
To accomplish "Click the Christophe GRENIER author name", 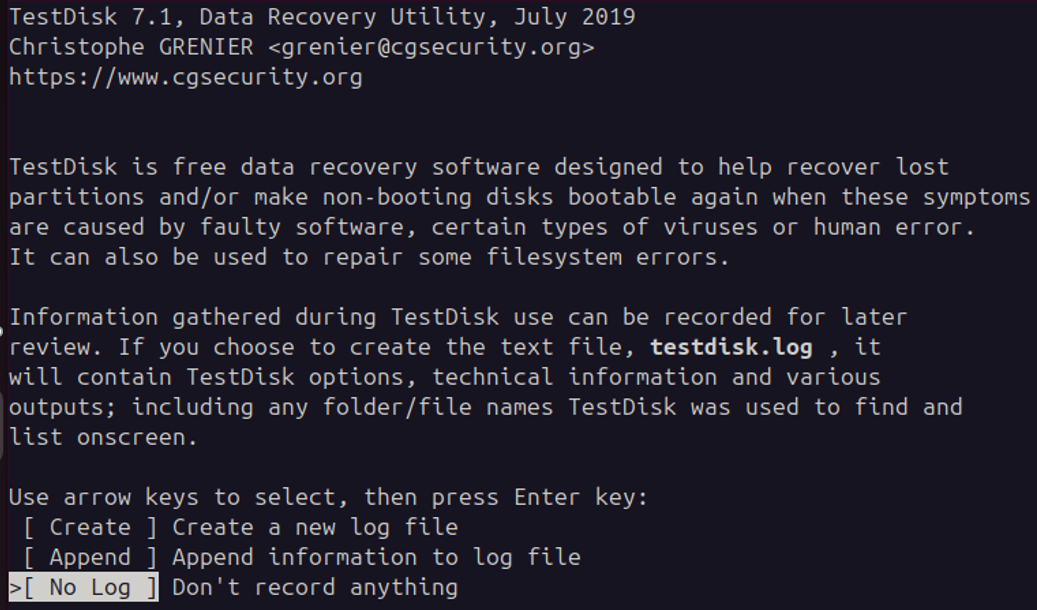I will 131,47.
